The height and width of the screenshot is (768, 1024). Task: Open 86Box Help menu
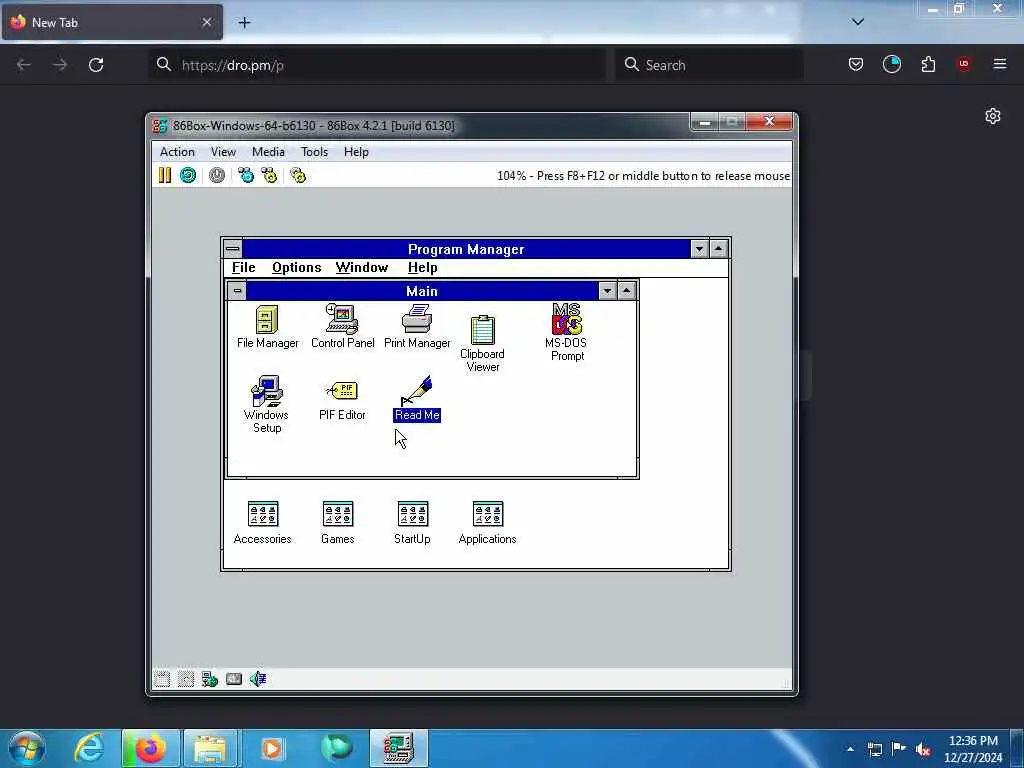pos(356,152)
